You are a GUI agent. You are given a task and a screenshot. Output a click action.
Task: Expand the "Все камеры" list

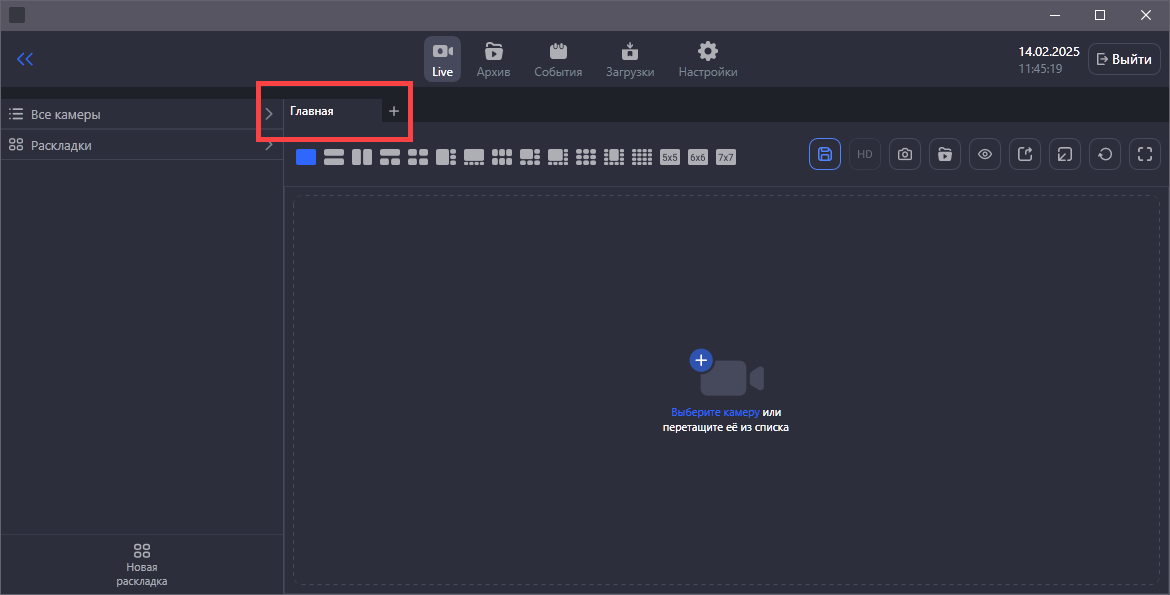(x=268, y=114)
